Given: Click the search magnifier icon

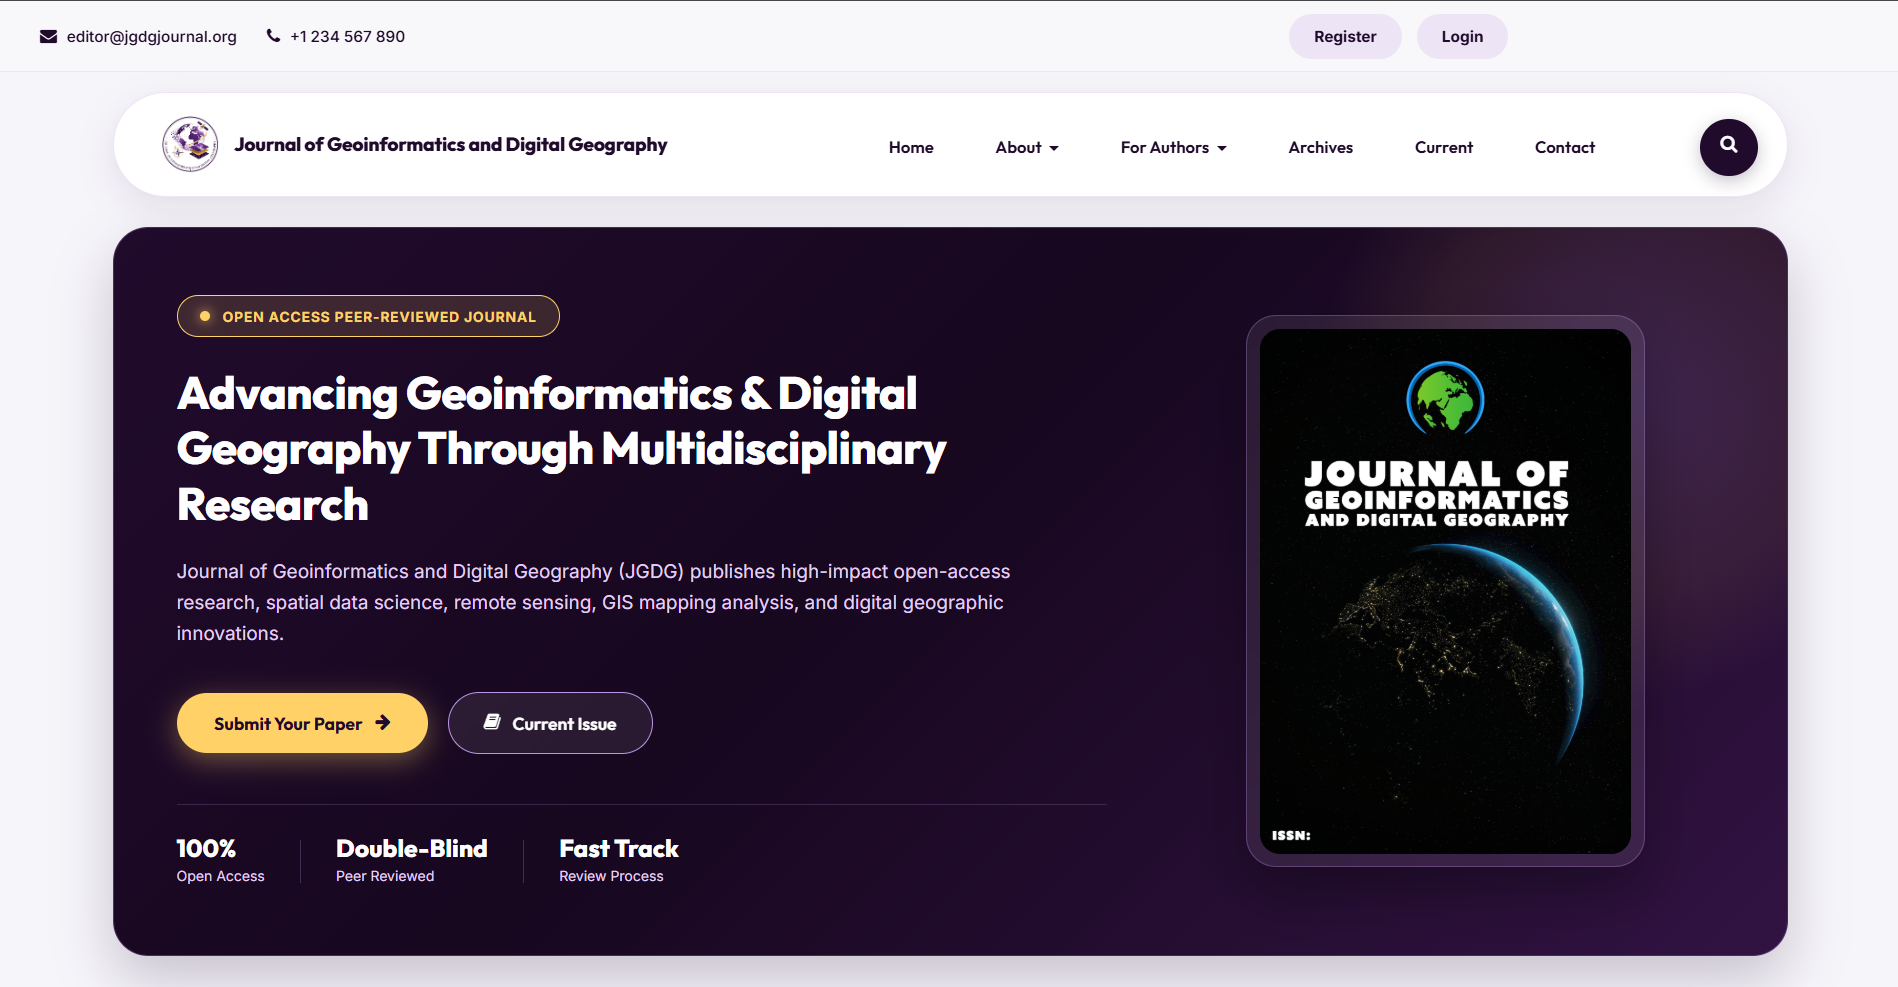Looking at the screenshot, I should 1728,146.
